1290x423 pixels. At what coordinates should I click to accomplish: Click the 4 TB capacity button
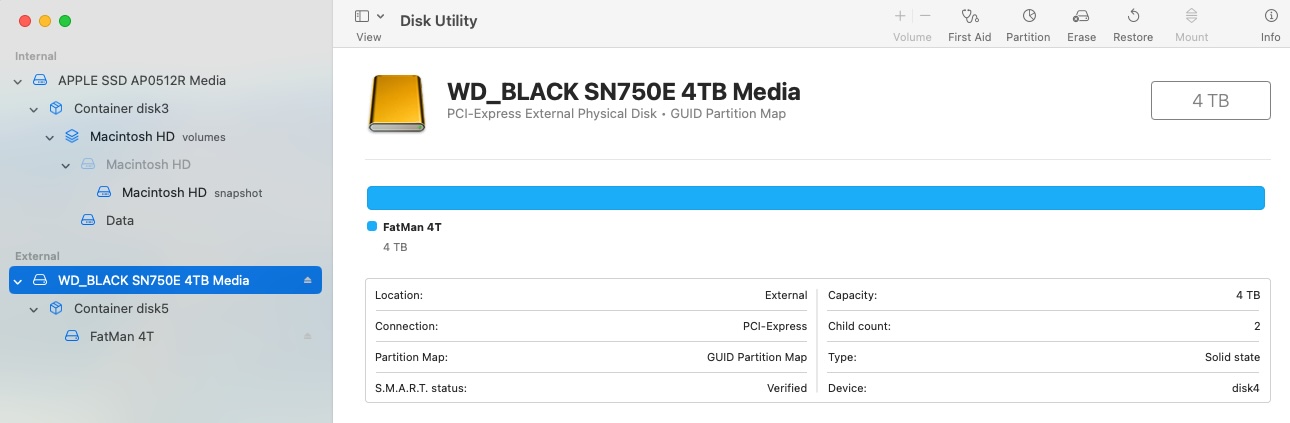click(x=1210, y=101)
